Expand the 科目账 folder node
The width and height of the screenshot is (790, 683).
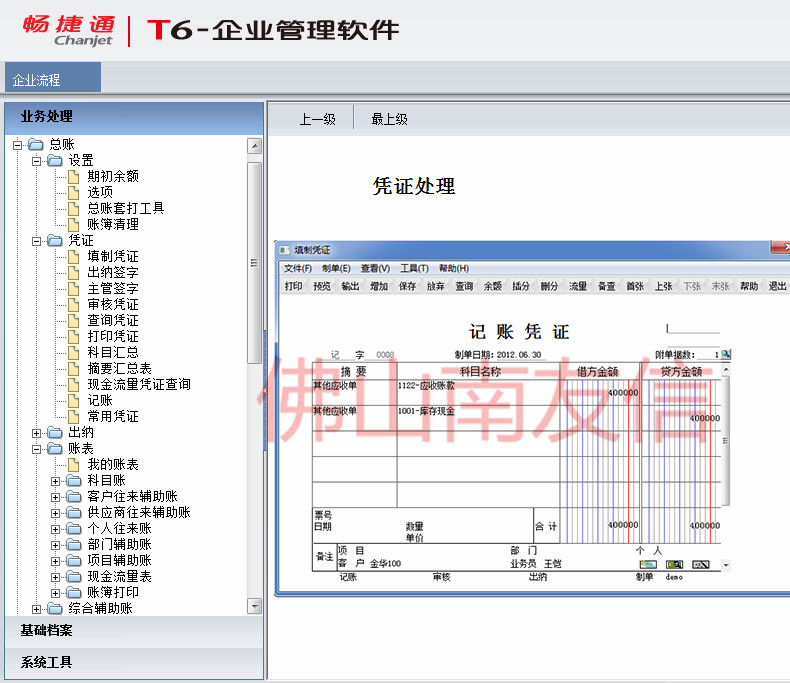55,481
